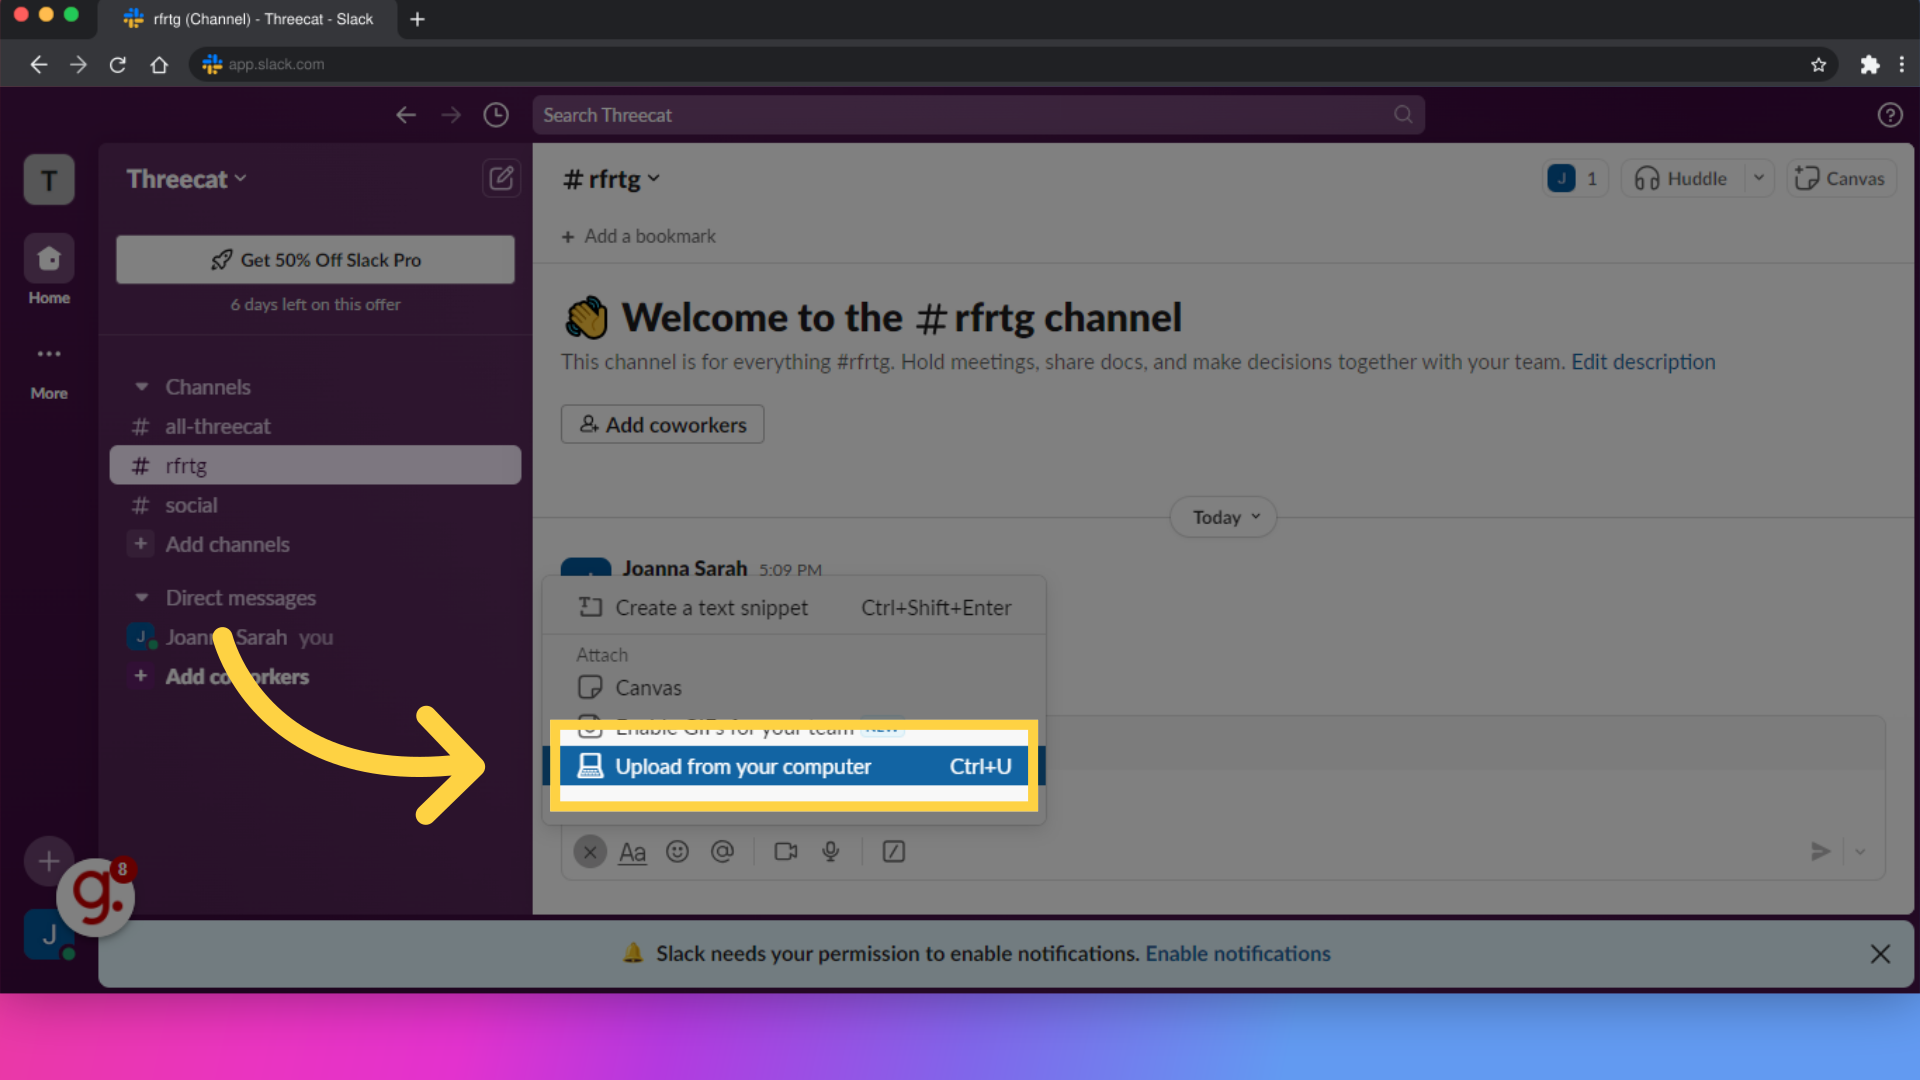Click the video camera icon in message bar

786,851
